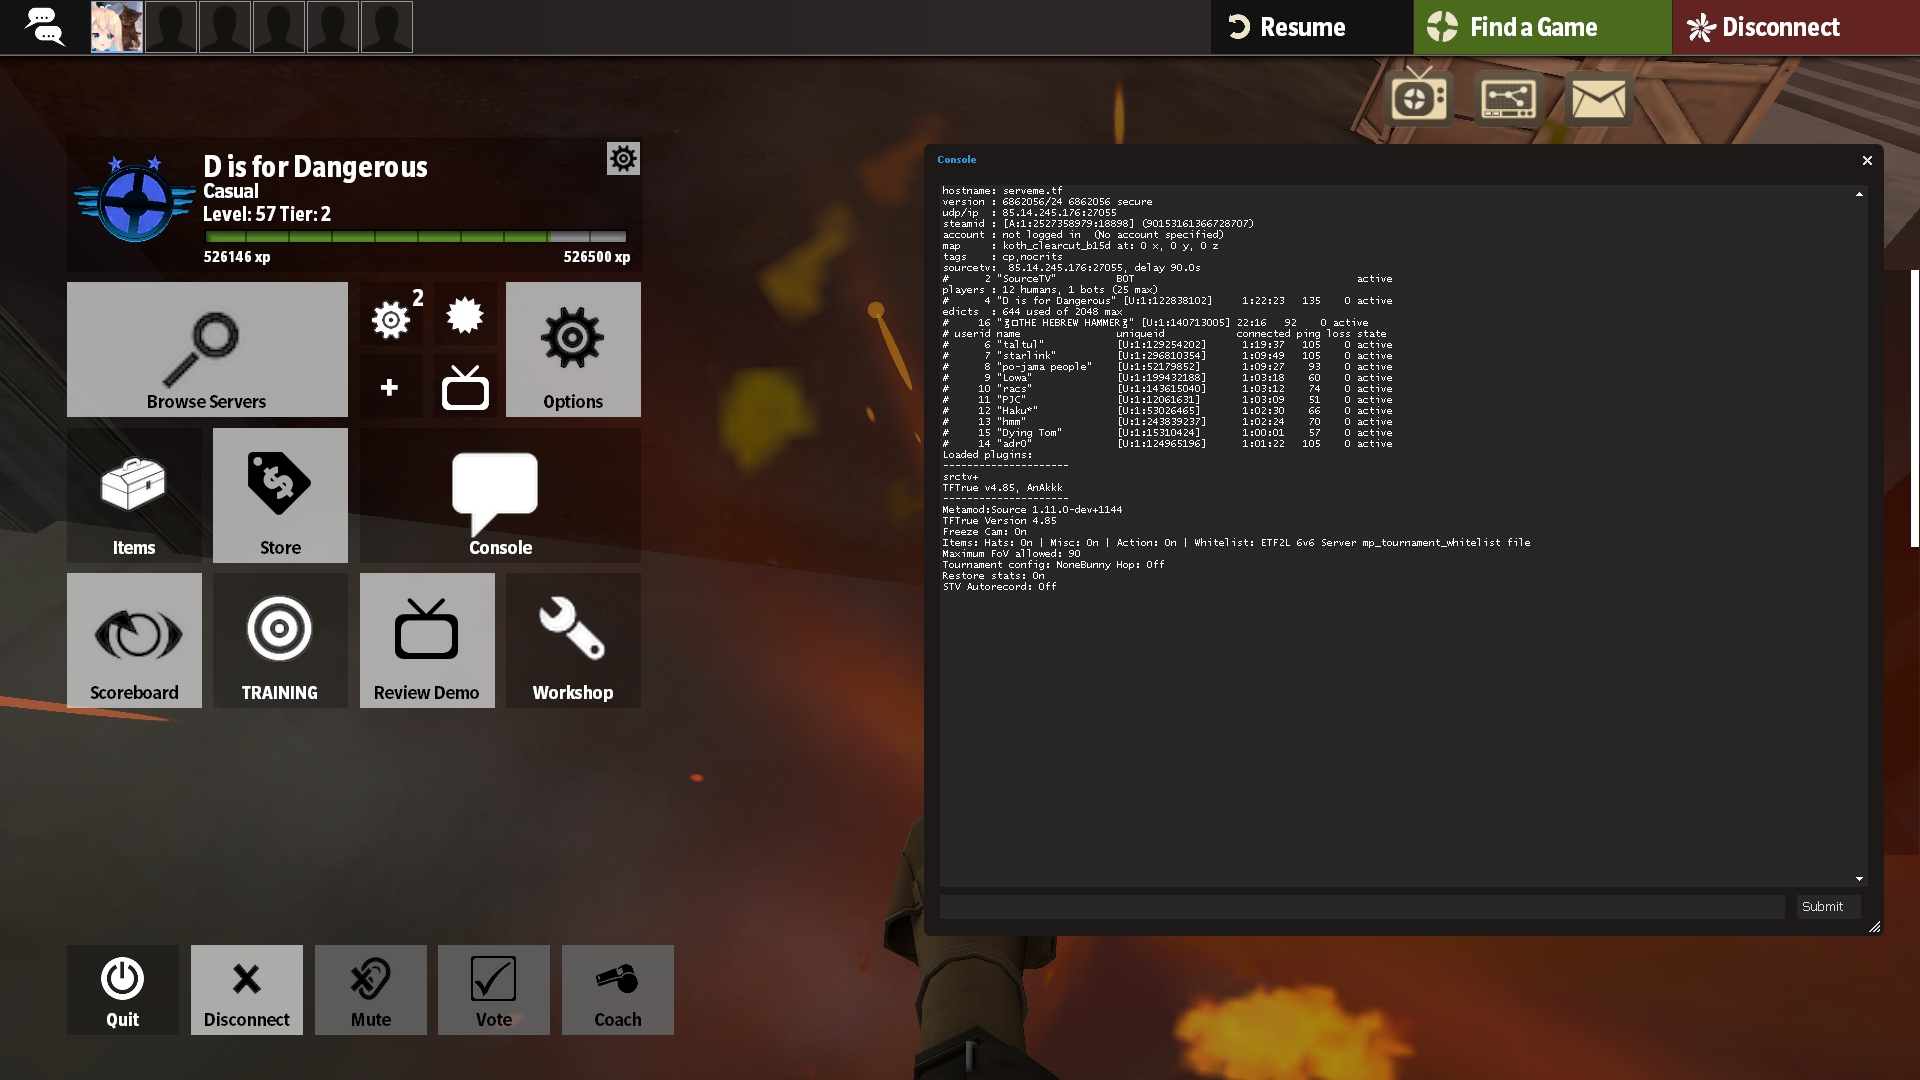Close the Console window
1920x1080 pixels.
[1867, 160]
